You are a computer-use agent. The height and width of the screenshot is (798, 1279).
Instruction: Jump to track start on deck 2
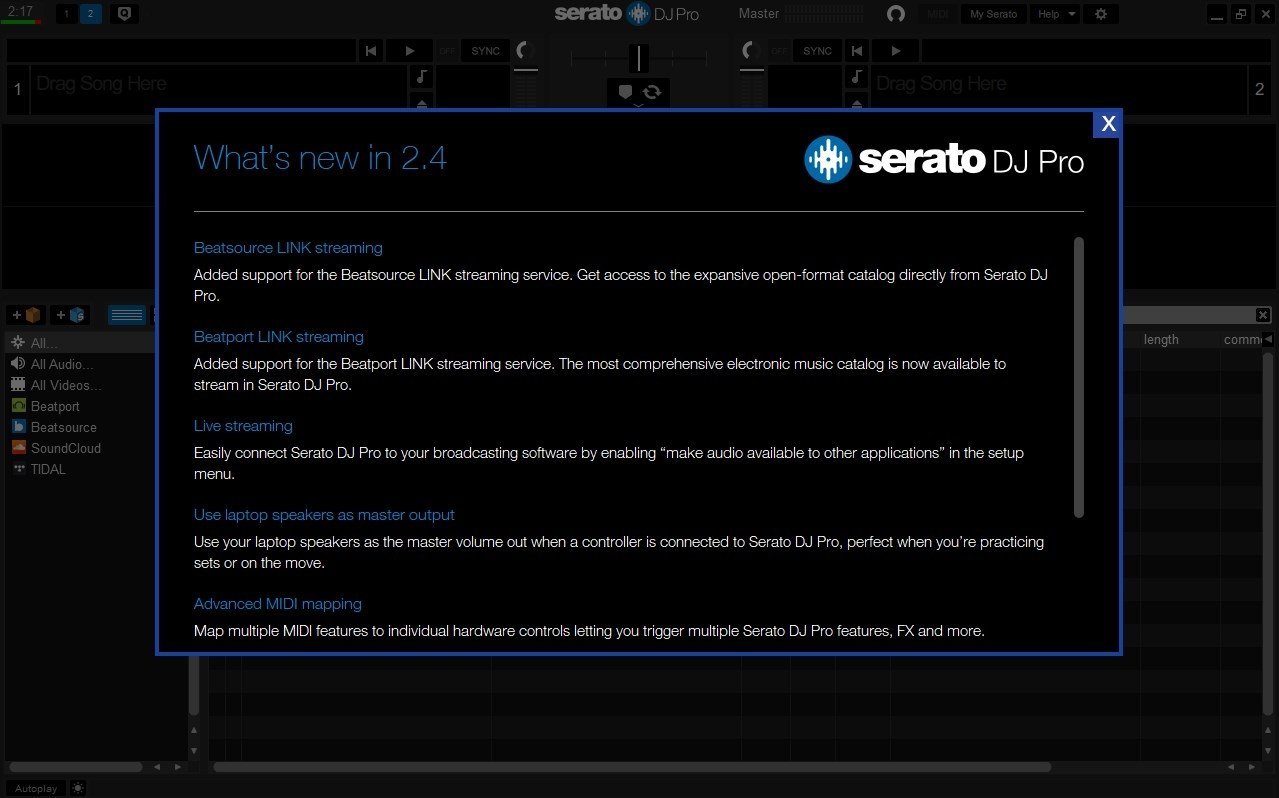pos(857,51)
